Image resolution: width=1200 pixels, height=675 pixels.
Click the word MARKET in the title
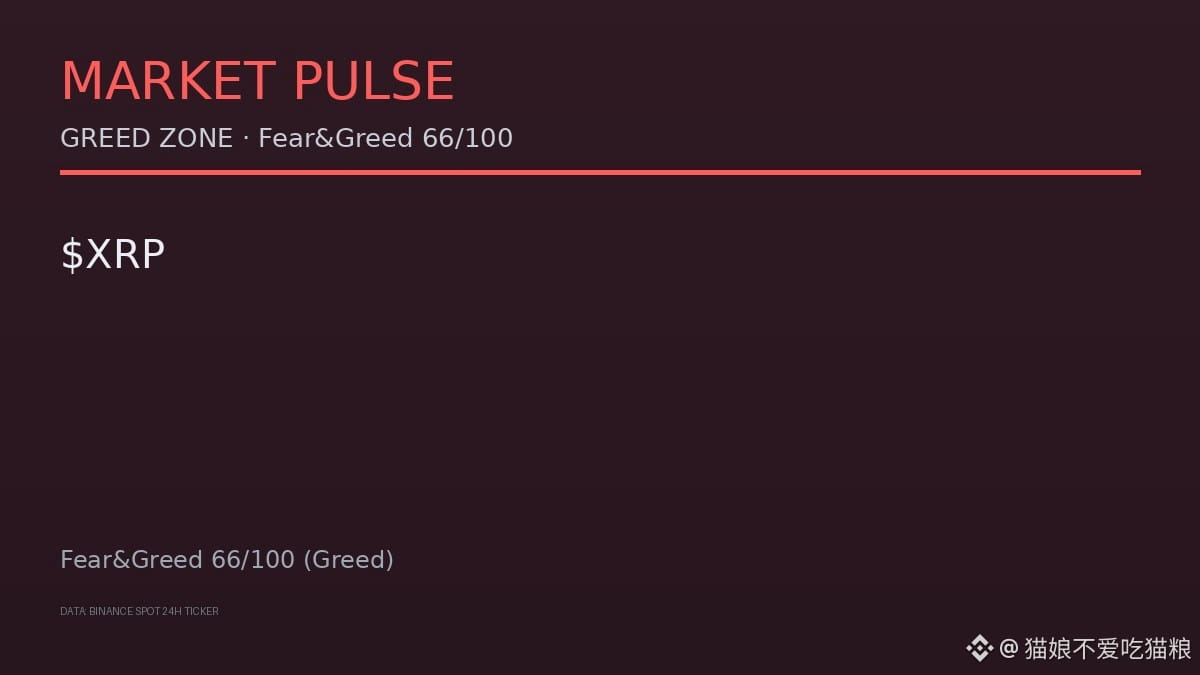[x=168, y=82]
